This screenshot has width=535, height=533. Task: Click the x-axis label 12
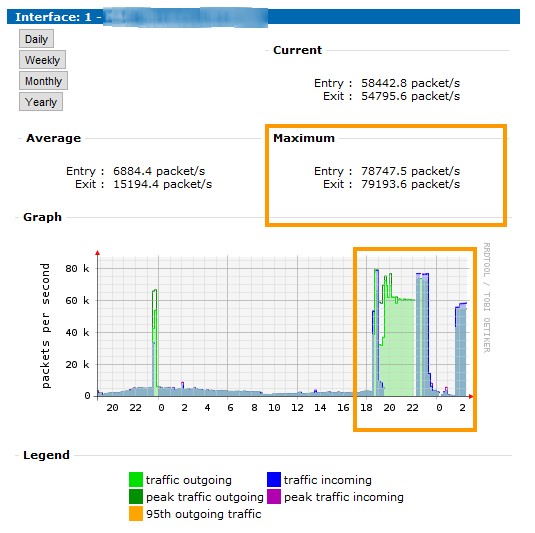click(x=297, y=408)
